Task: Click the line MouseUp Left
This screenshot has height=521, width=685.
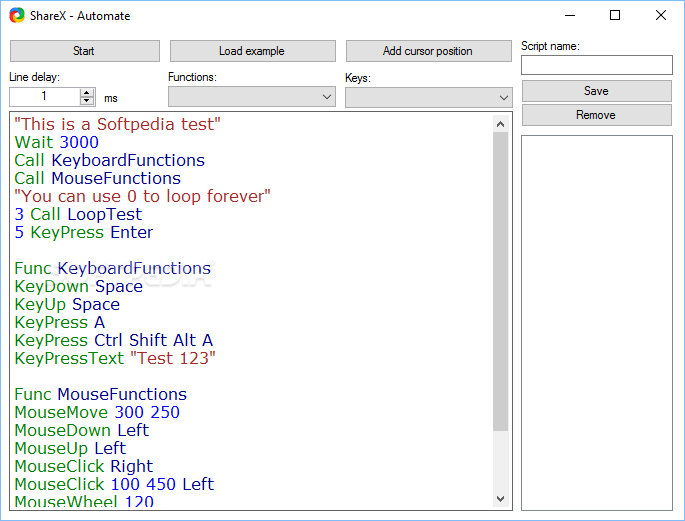Action: tap(70, 448)
